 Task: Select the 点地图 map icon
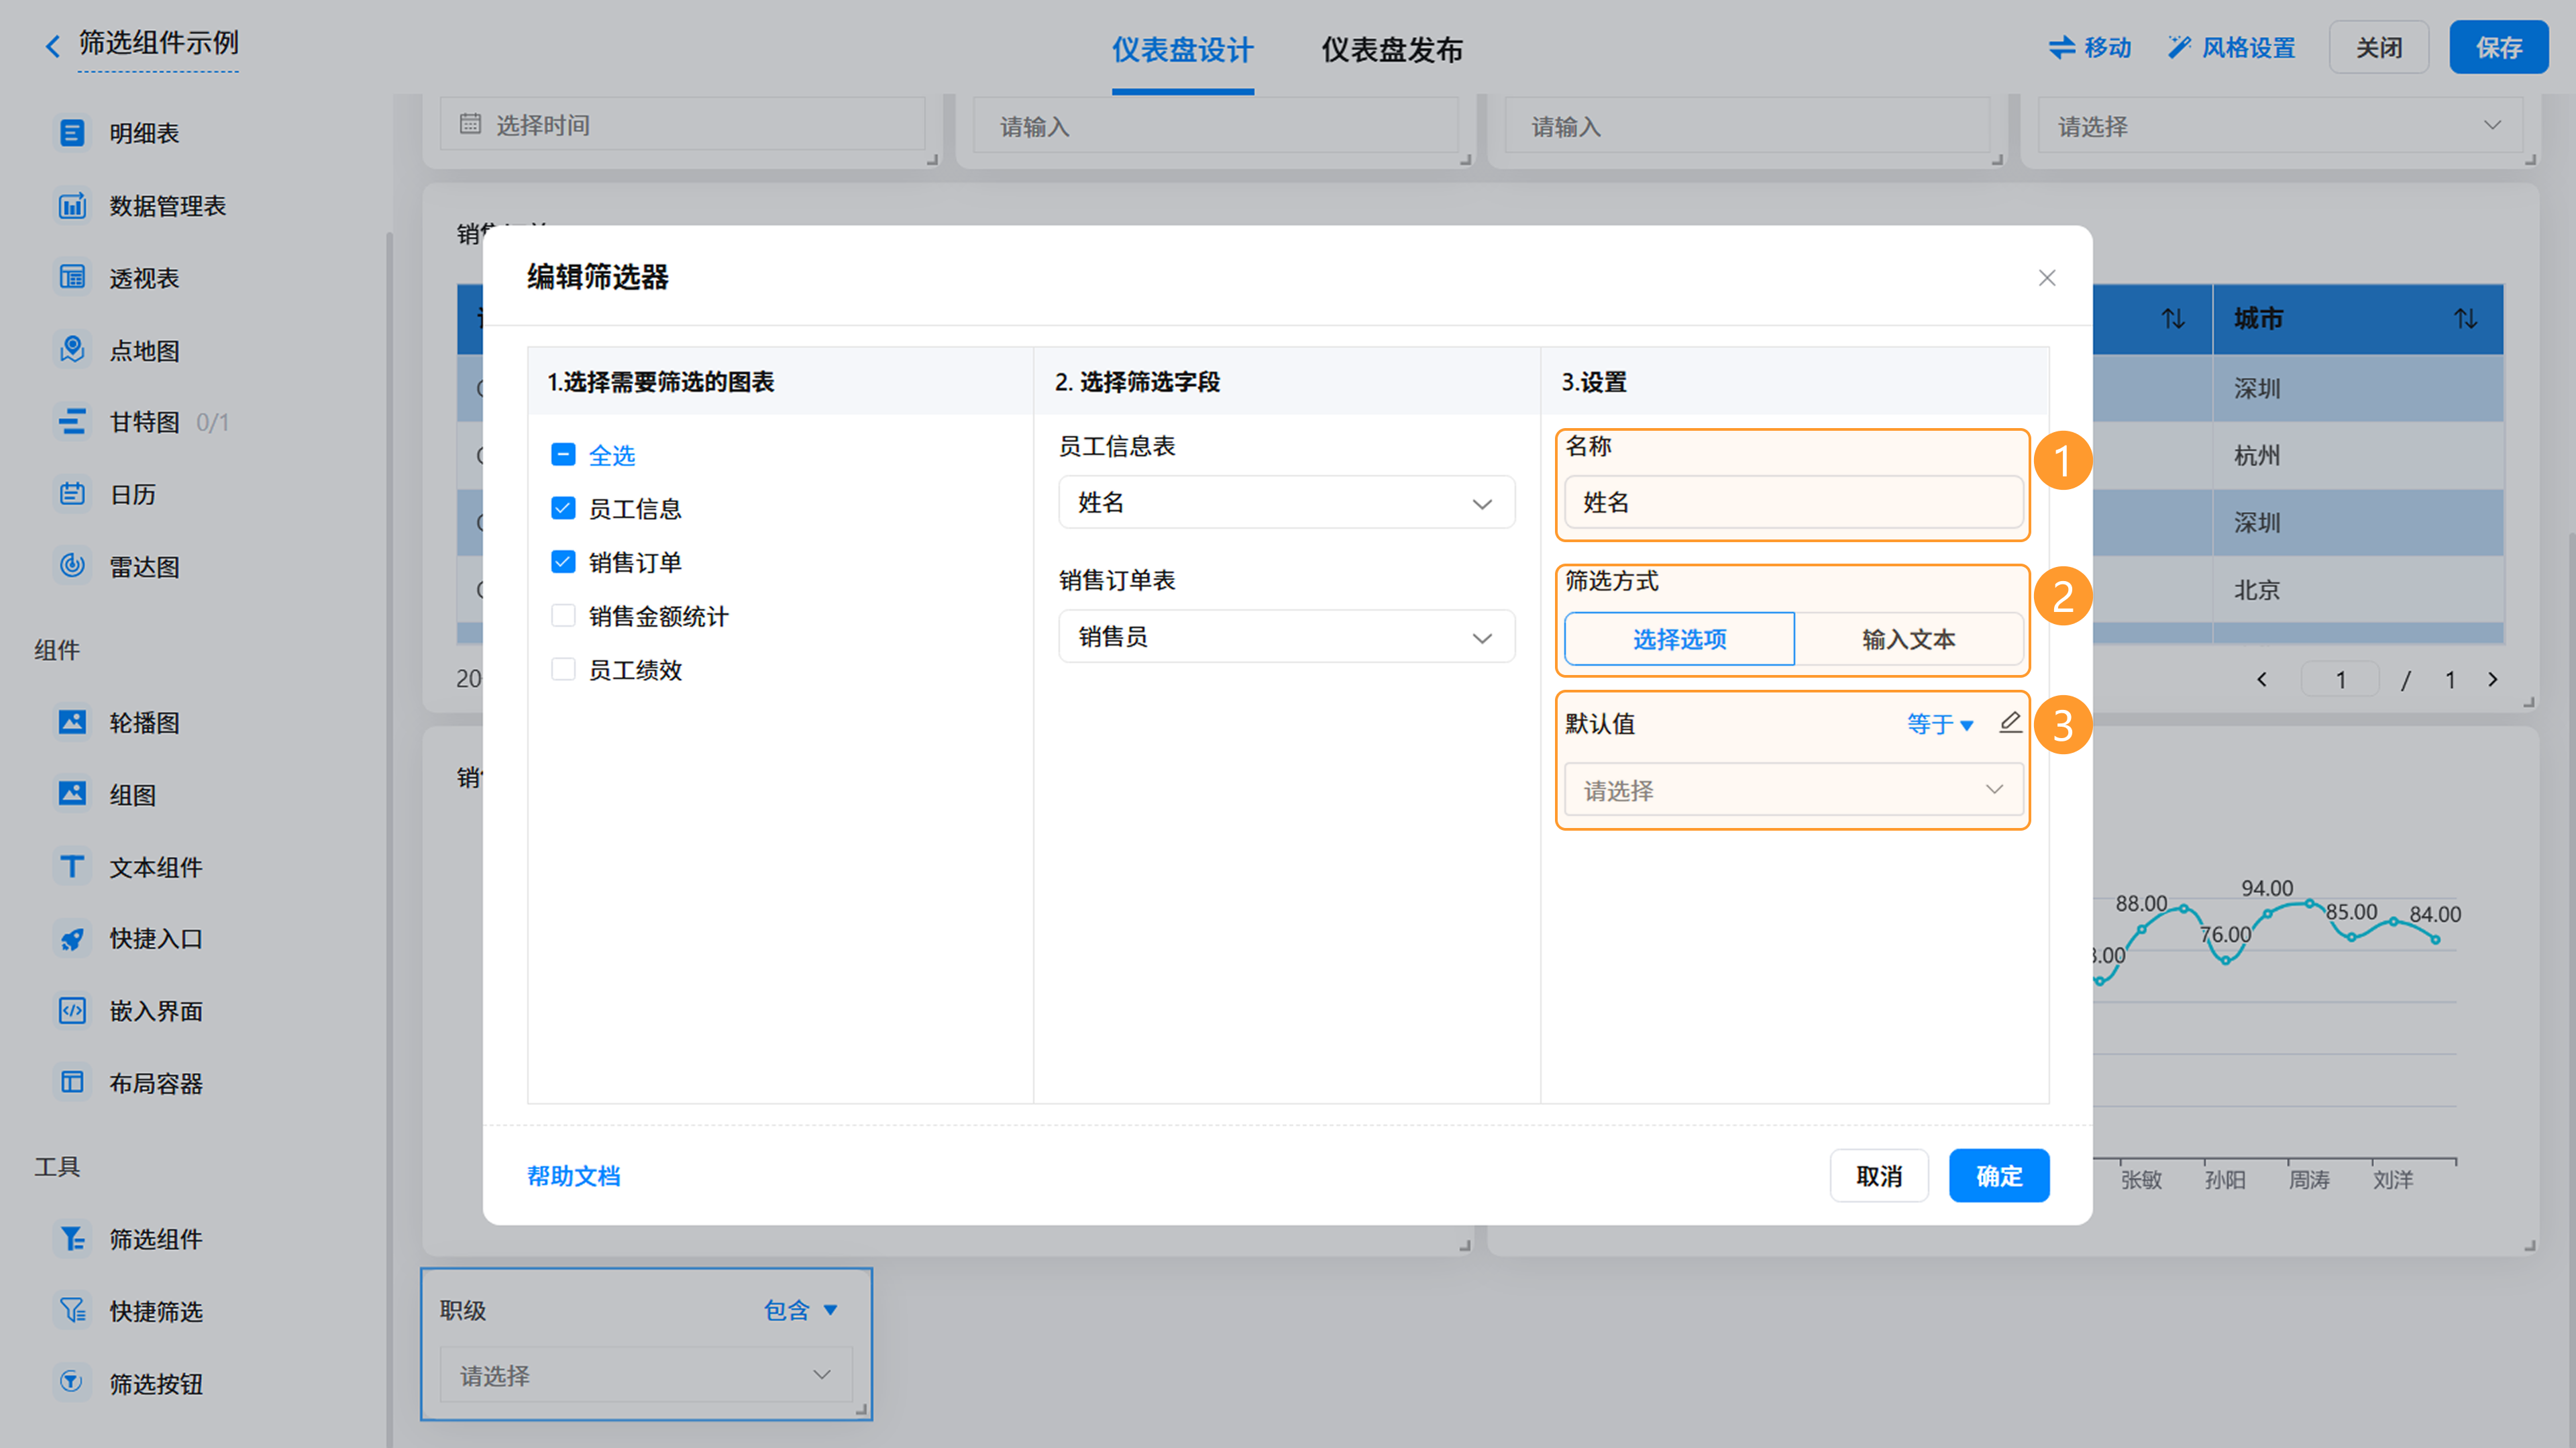click(72, 350)
